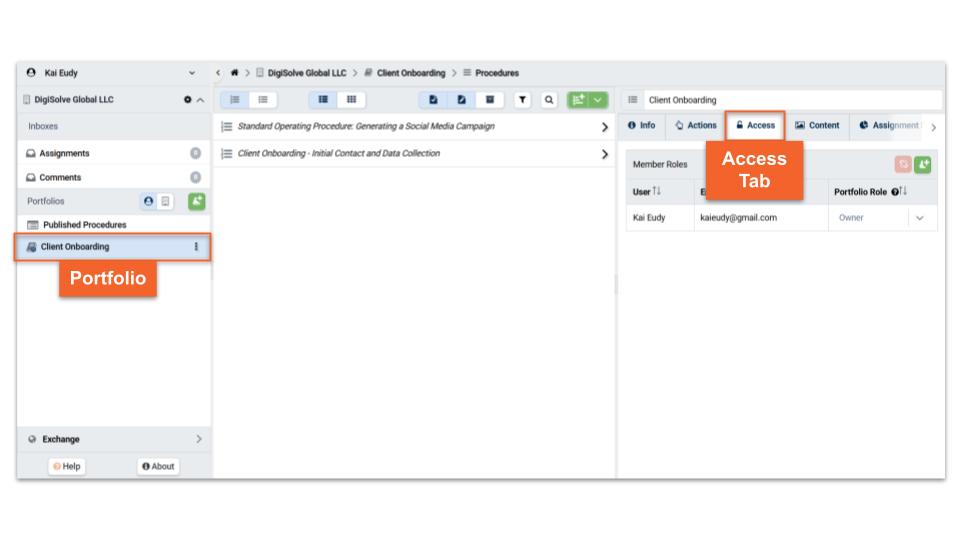Open the Kai Eudy user dropdown
The height and width of the screenshot is (540, 960).
(192, 73)
